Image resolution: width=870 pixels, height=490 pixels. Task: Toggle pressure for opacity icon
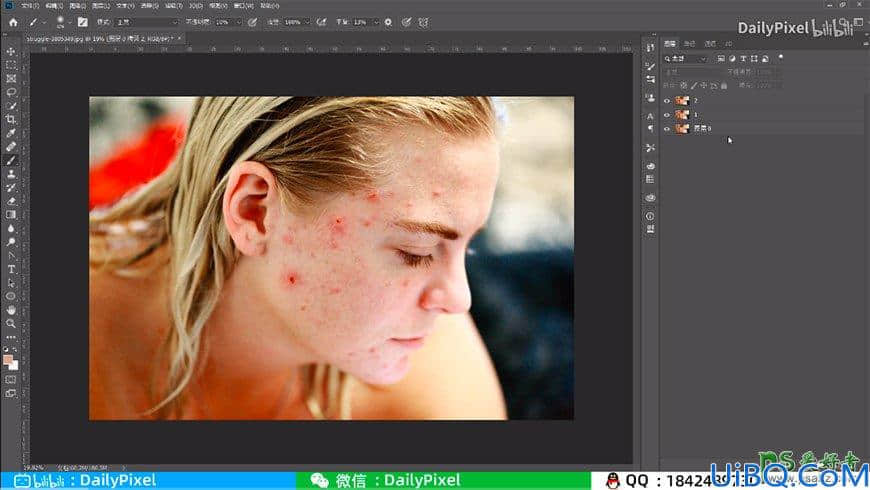252,23
